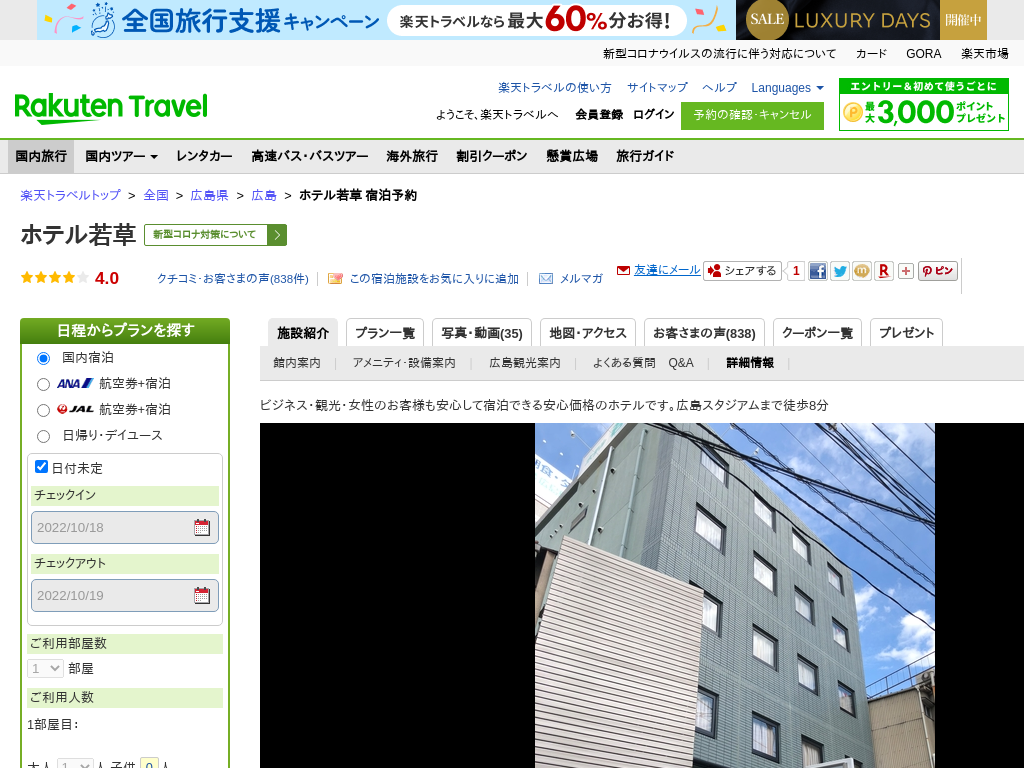Image resolution: width=1024 pixels, height=768 pixels.
Task: Open the check-out calendar icon
Action: coord(202,596)
